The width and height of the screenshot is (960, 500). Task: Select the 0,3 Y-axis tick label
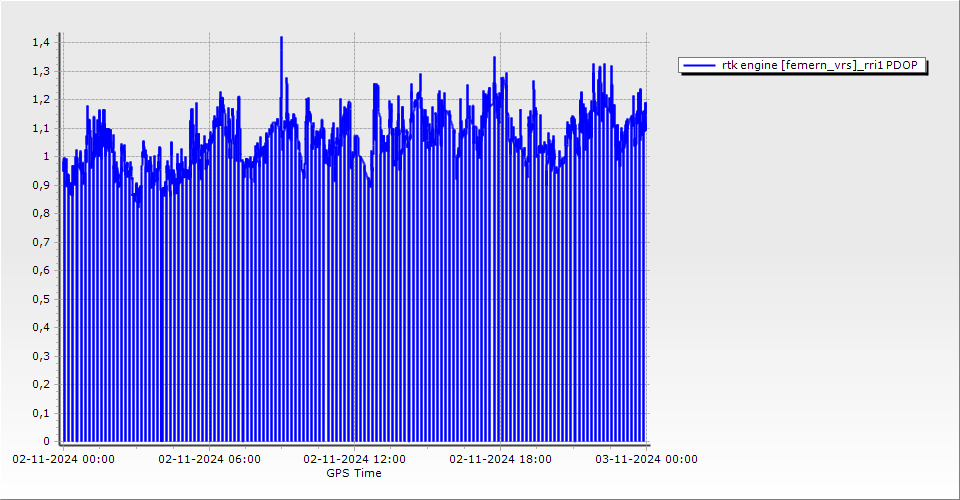coord(40,356)
